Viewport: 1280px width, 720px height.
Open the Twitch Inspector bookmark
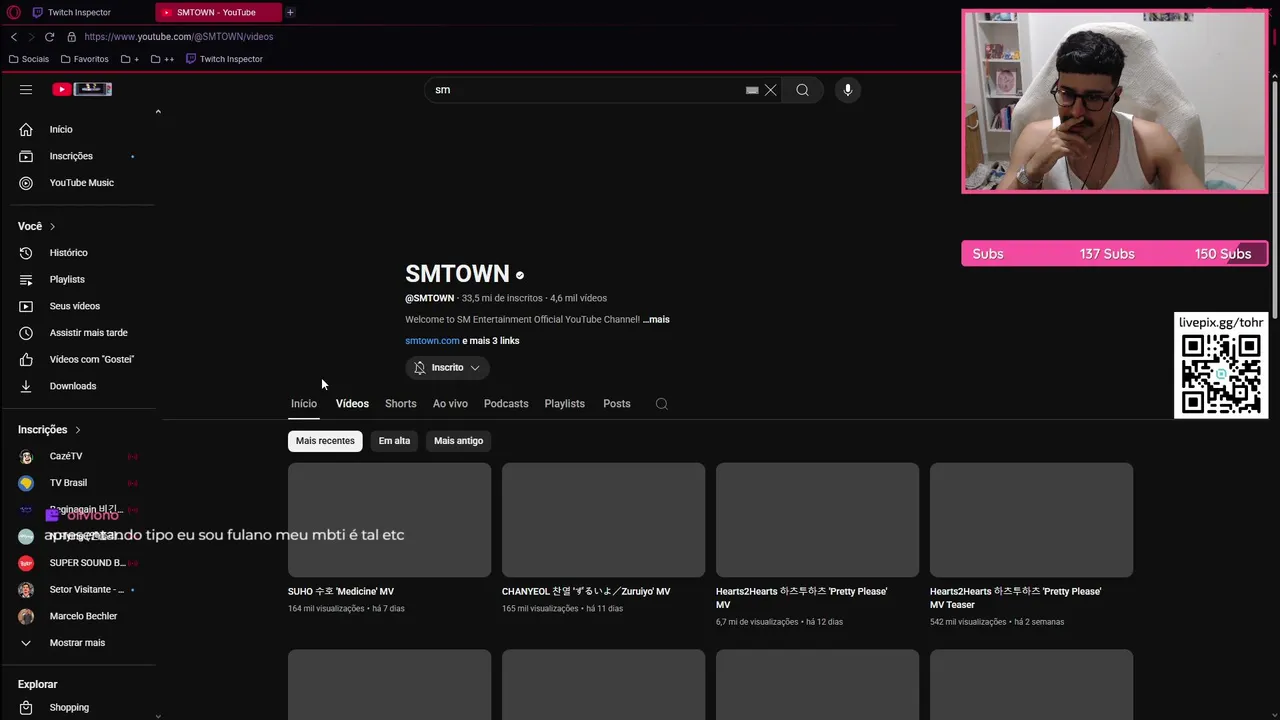(224, 59)
